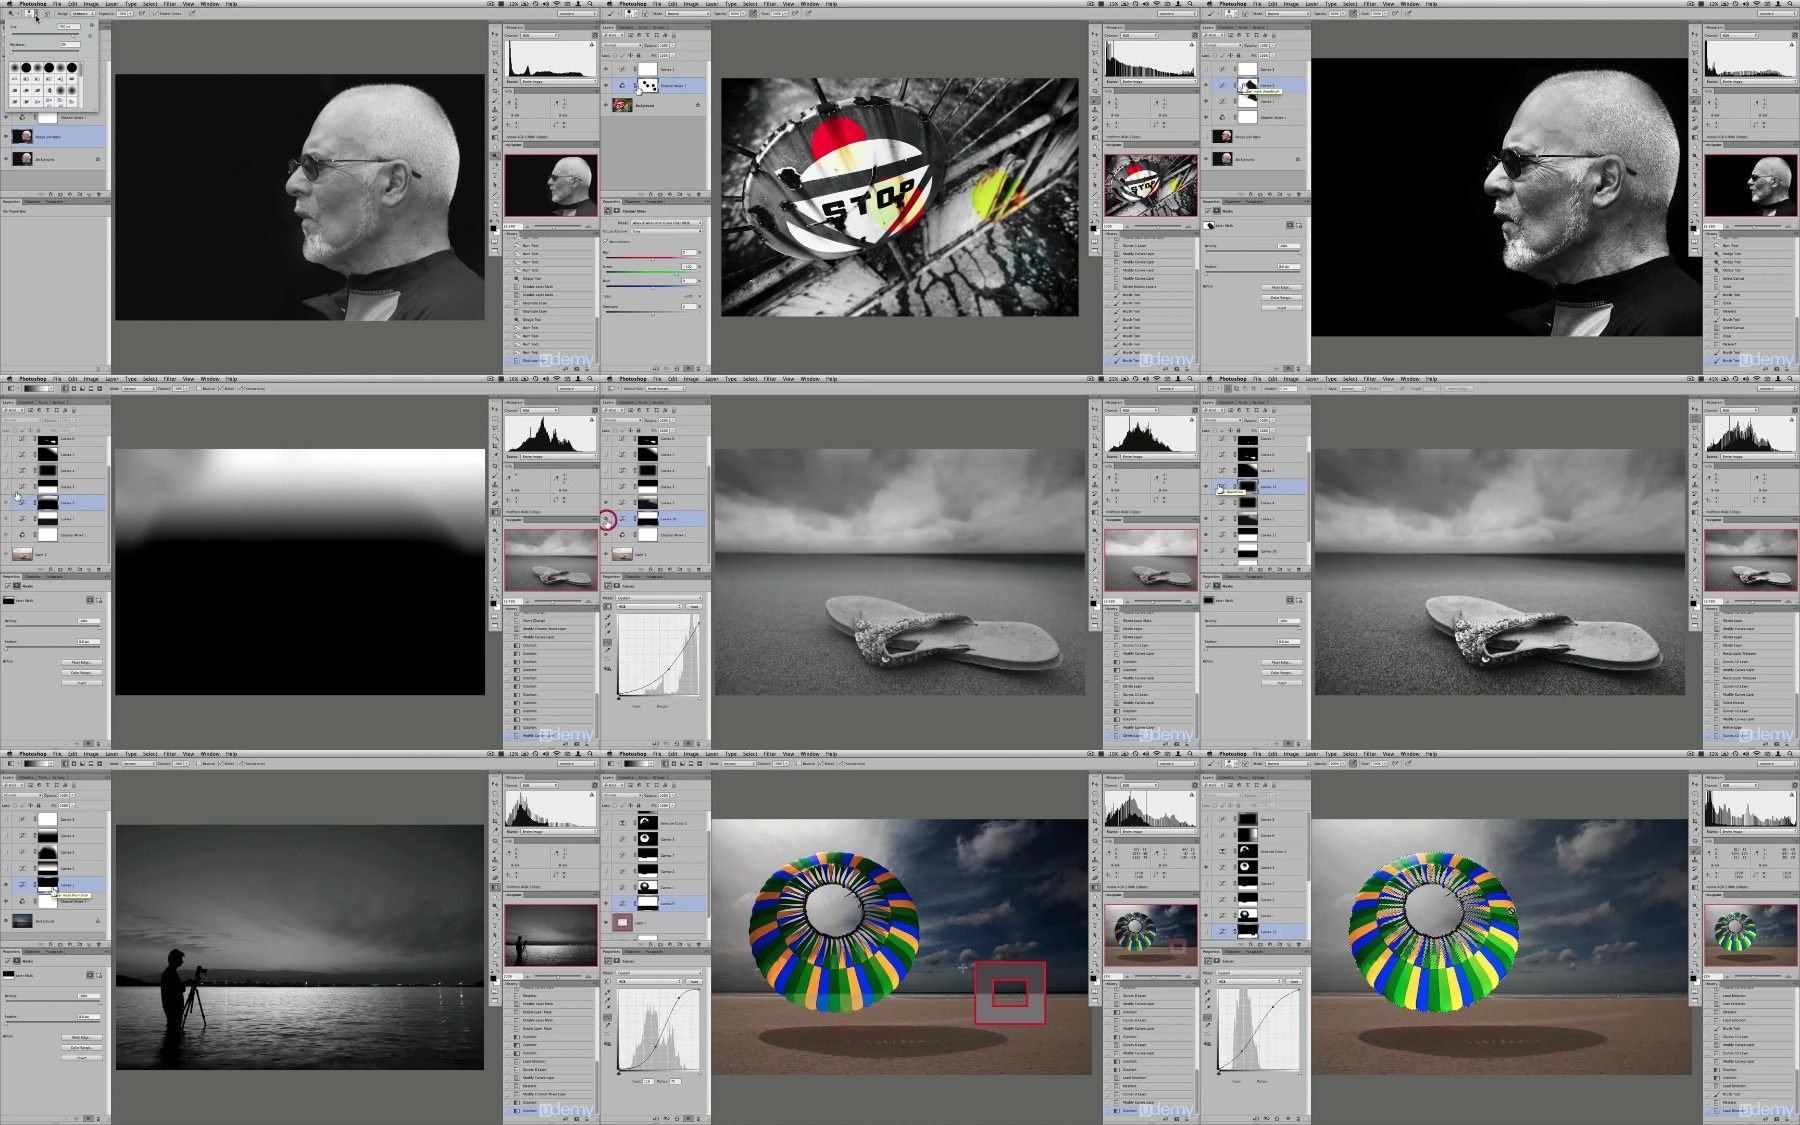The height and width of the screenshot is (1125, 1800).
Task: Select Gradient tool in balloon red-square window
Action: [x=1095, y=887]
